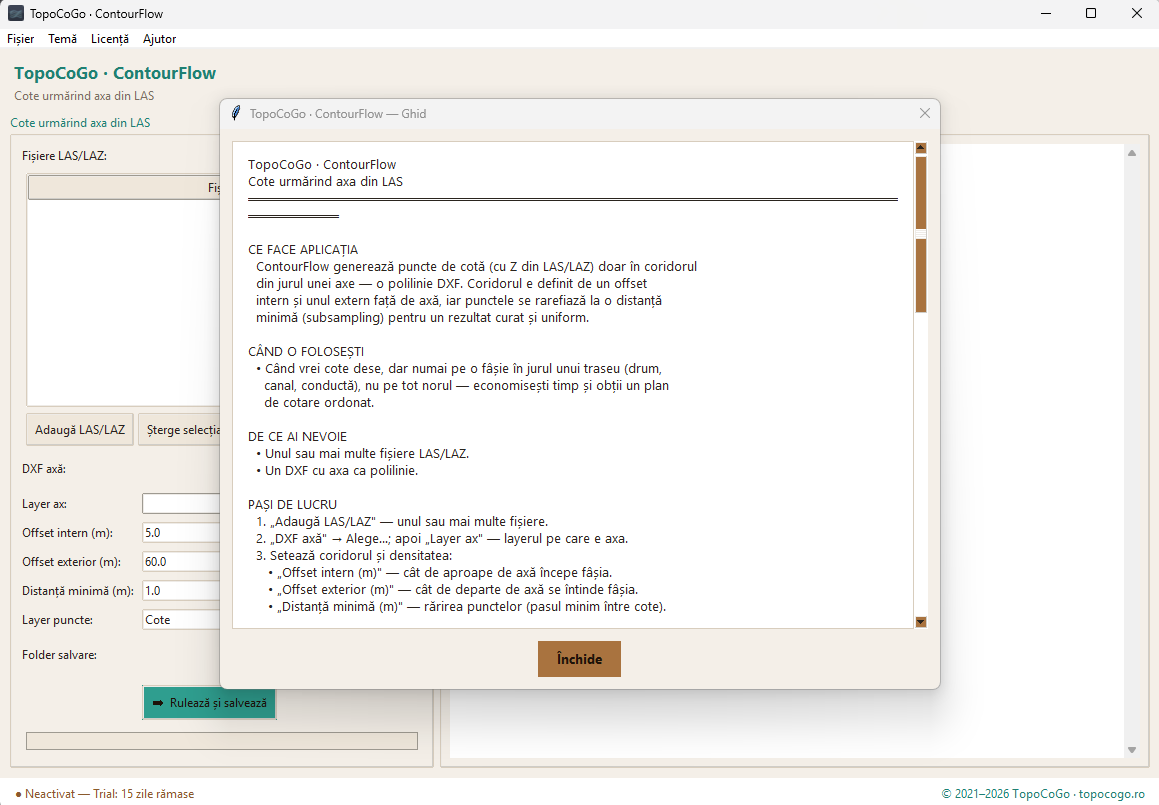Click the LAS/LAZ files list column header
Screen dimensions: 1159x805
pos(124,187)
